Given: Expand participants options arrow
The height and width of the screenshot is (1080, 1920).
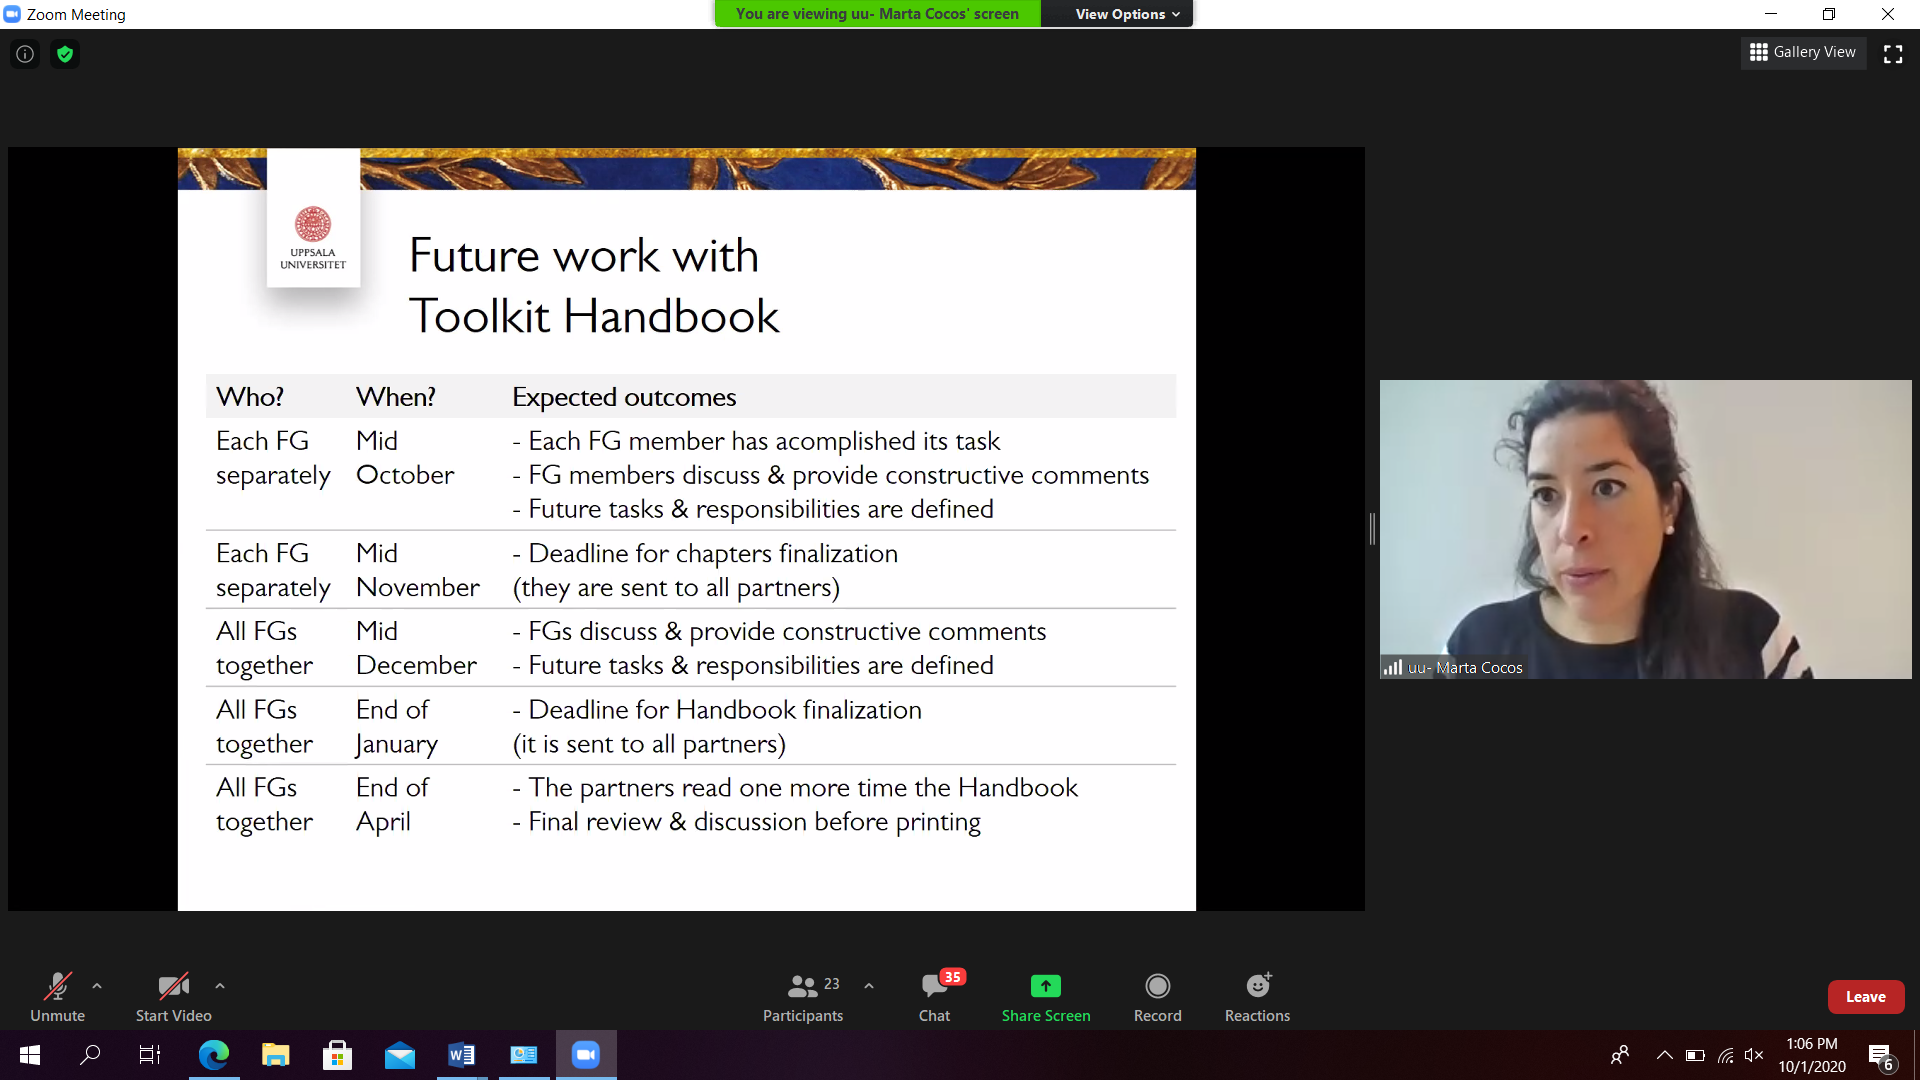Looking at the screenshot, I should click(869, 986).
